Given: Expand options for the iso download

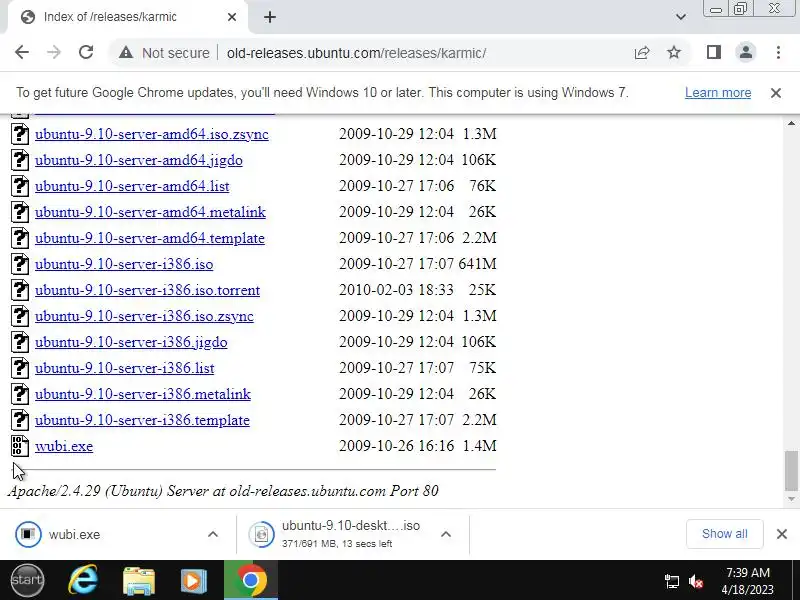Looking at the screenshot, I should tap(445, 534).
